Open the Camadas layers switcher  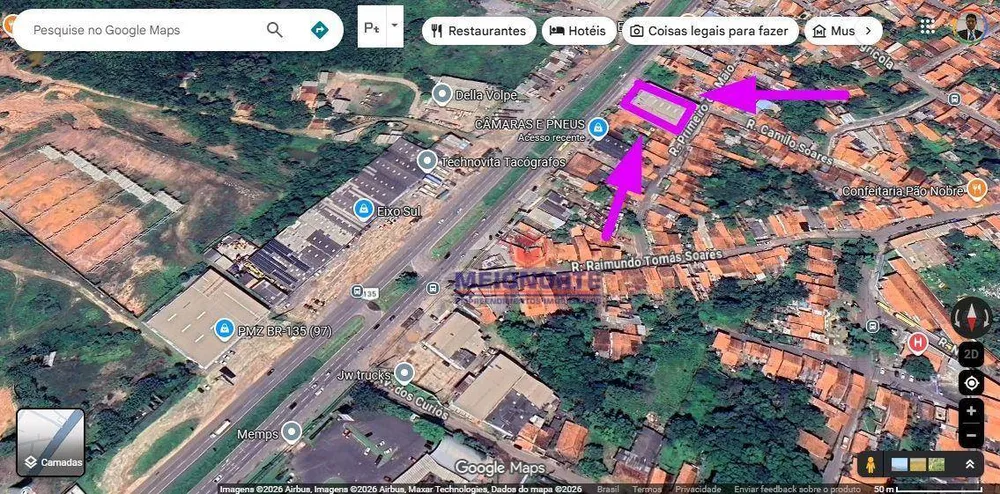coord(50,442)
